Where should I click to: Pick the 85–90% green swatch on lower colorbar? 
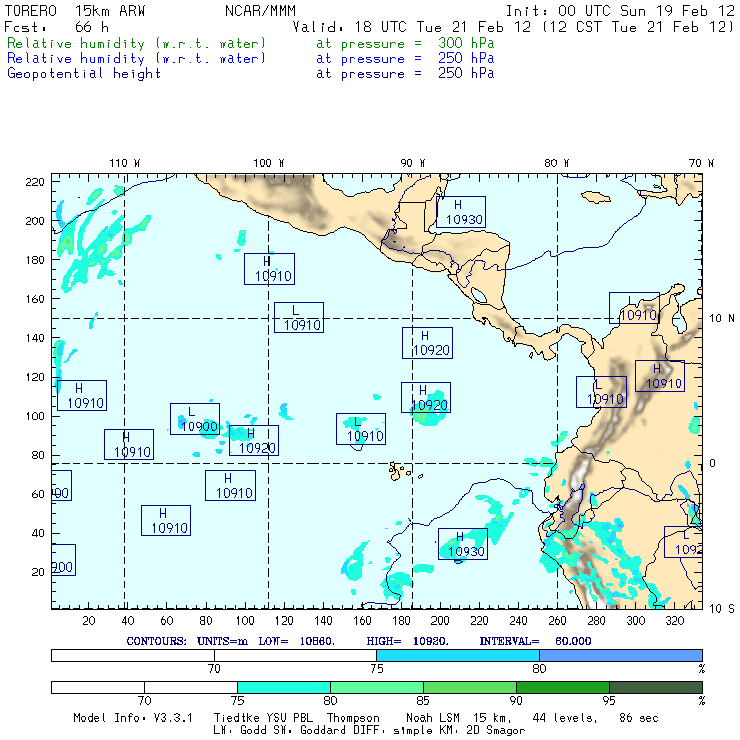[x=470, y=687]
